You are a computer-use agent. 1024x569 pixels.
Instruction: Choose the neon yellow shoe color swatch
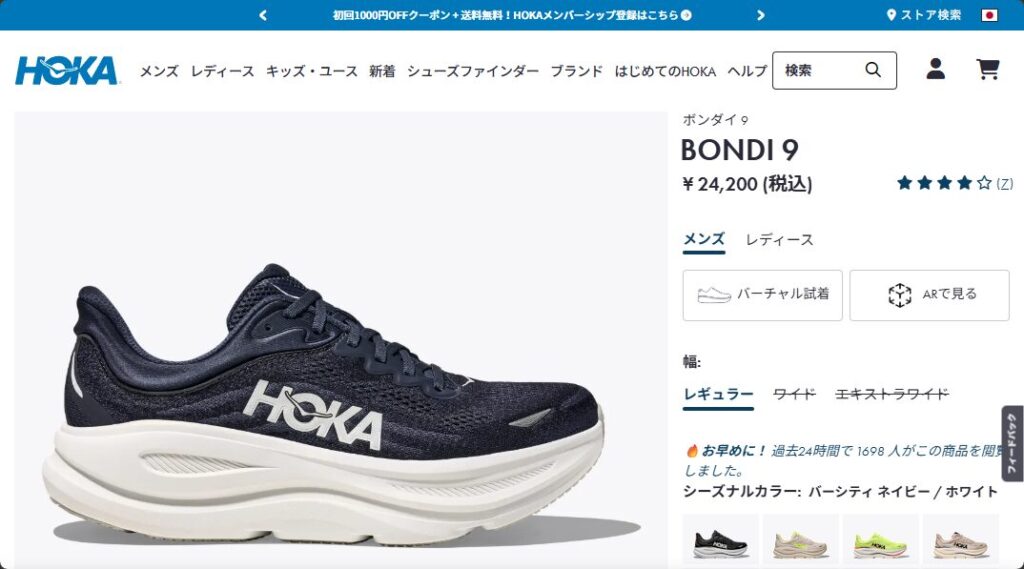(x=880, y=542)
